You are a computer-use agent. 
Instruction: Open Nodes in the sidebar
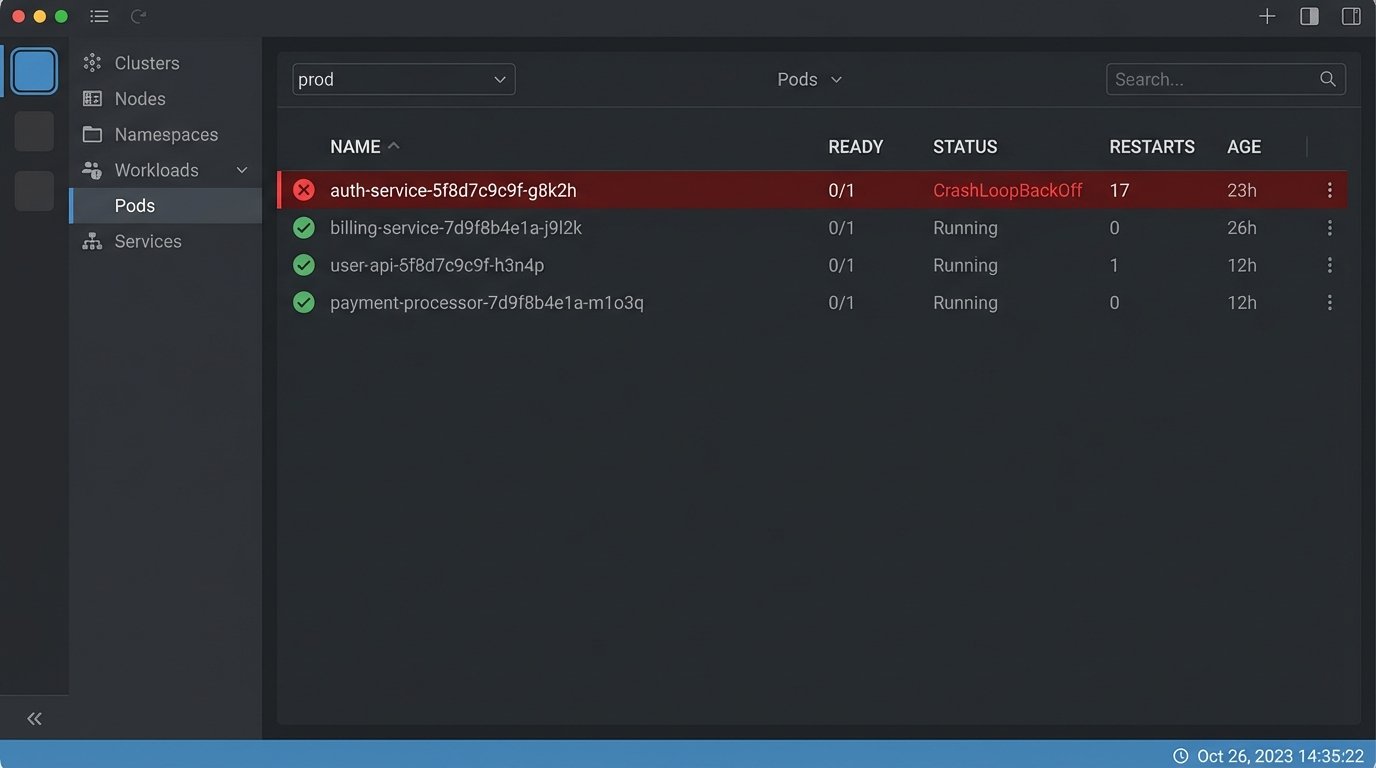(140, 99)
